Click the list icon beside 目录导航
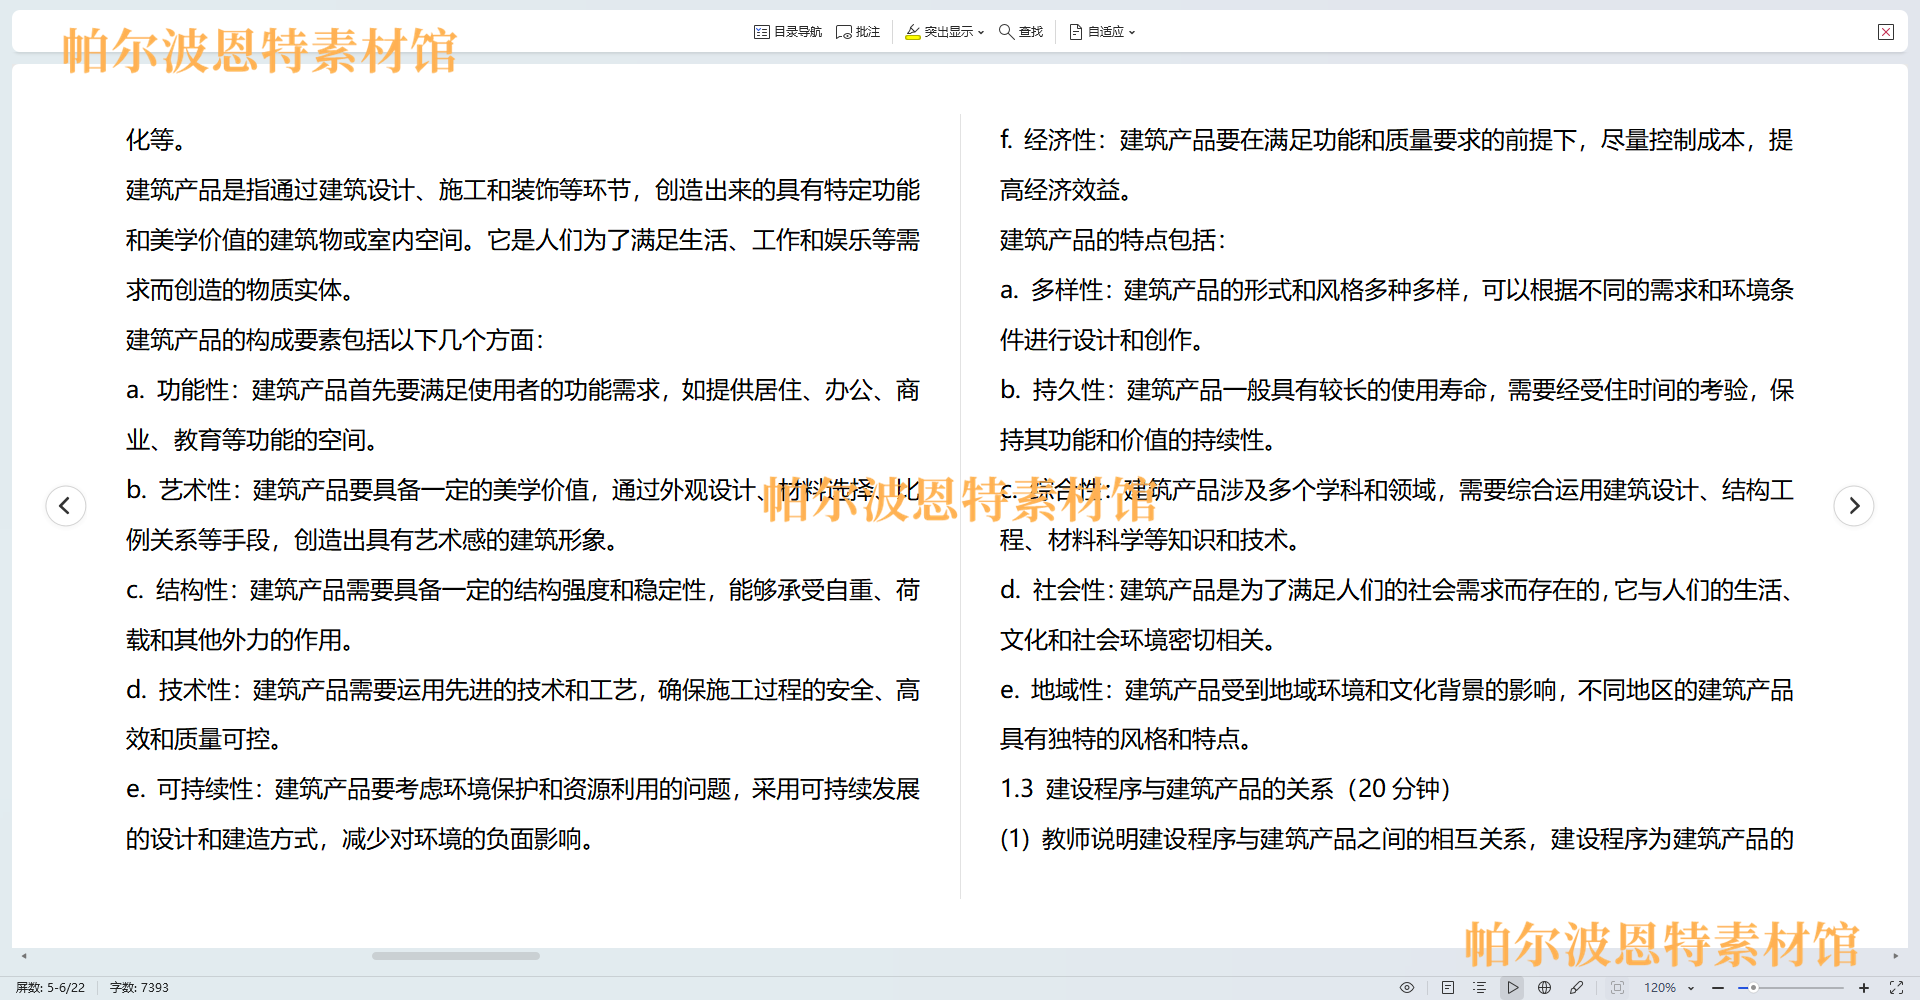Viewport: 1920px width, 1000px height. tap(762, 32)
